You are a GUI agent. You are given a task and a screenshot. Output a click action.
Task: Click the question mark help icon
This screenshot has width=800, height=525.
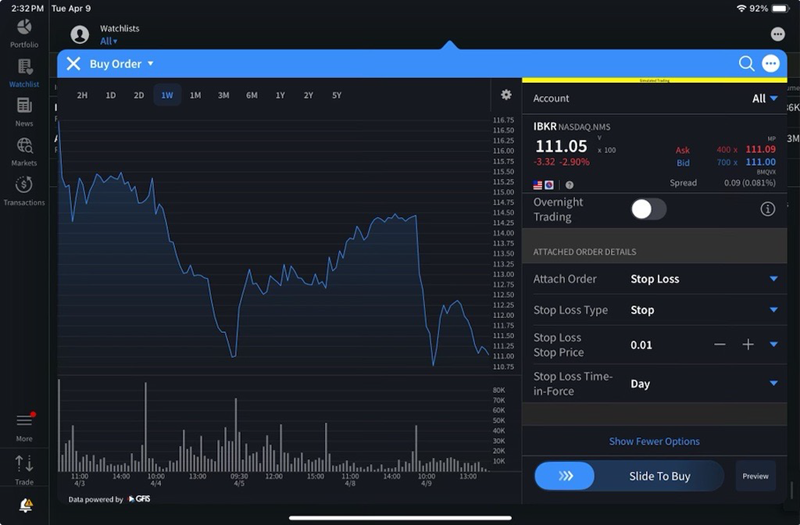(569, 185)
